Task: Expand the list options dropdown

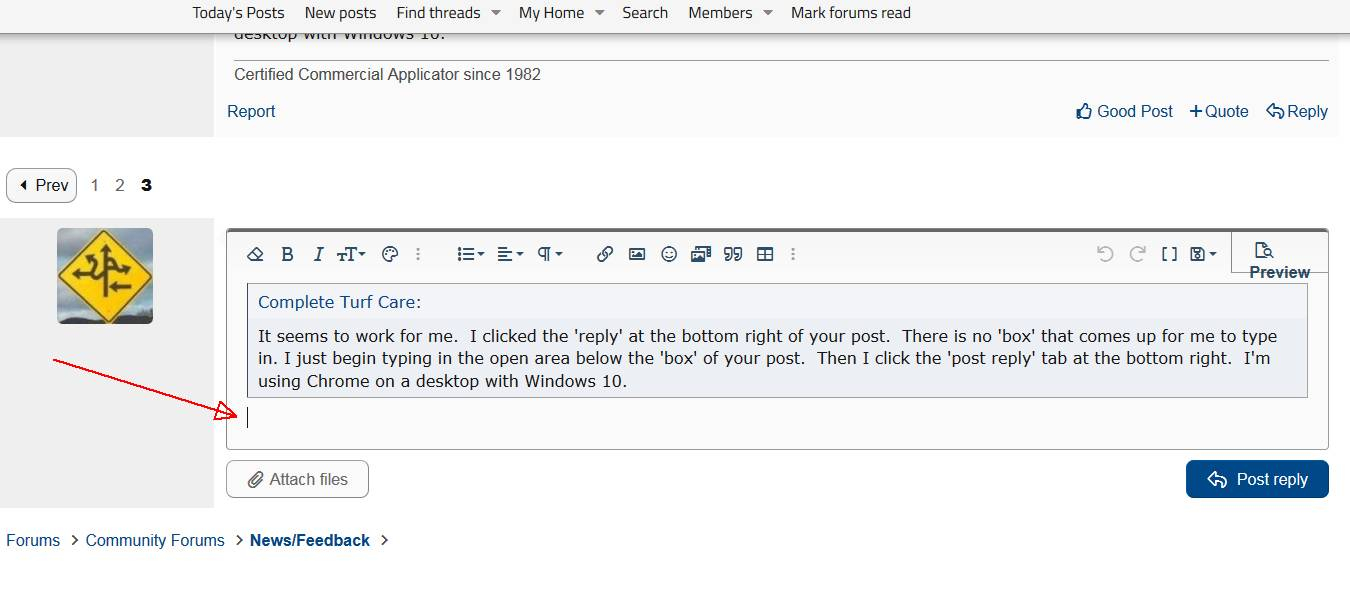Action: [470, 254]
